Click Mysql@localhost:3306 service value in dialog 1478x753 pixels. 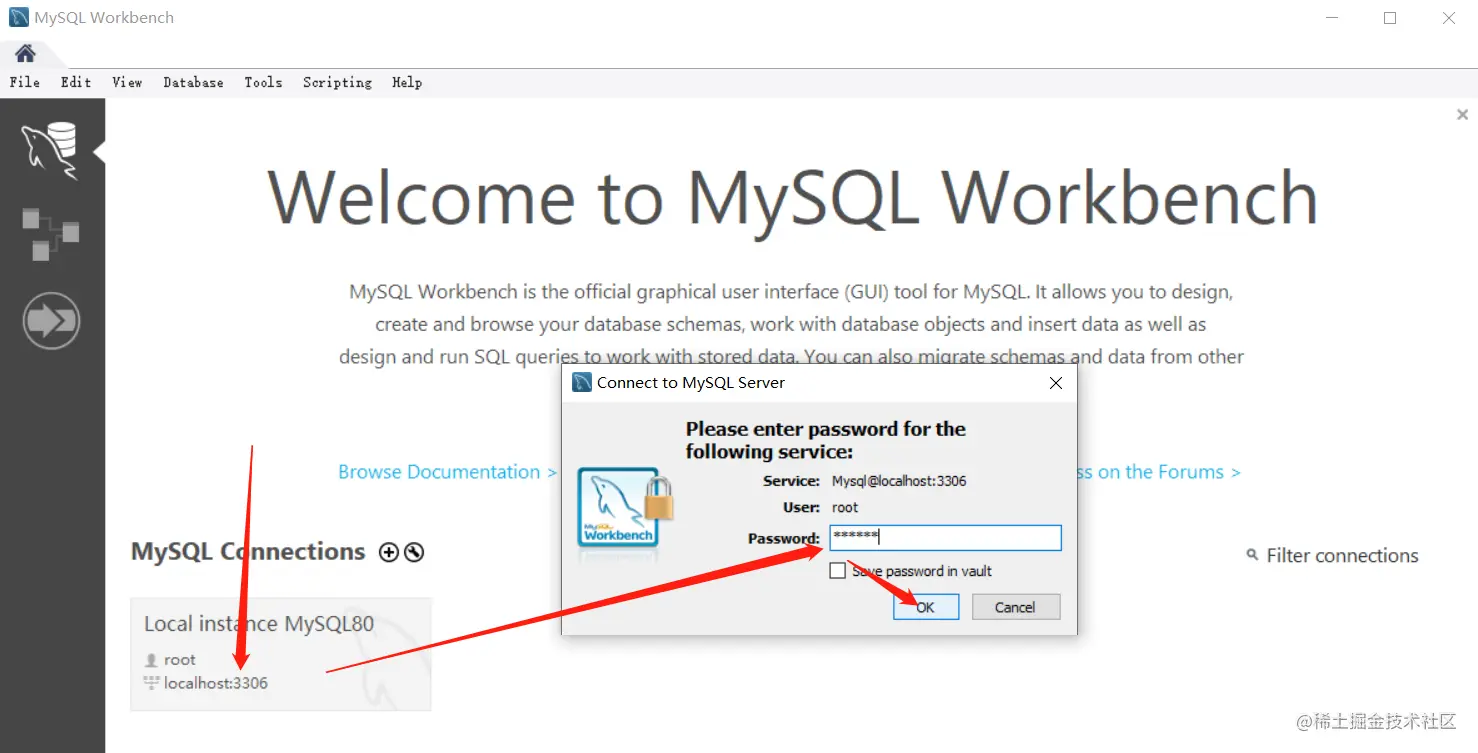click(899, 481)
